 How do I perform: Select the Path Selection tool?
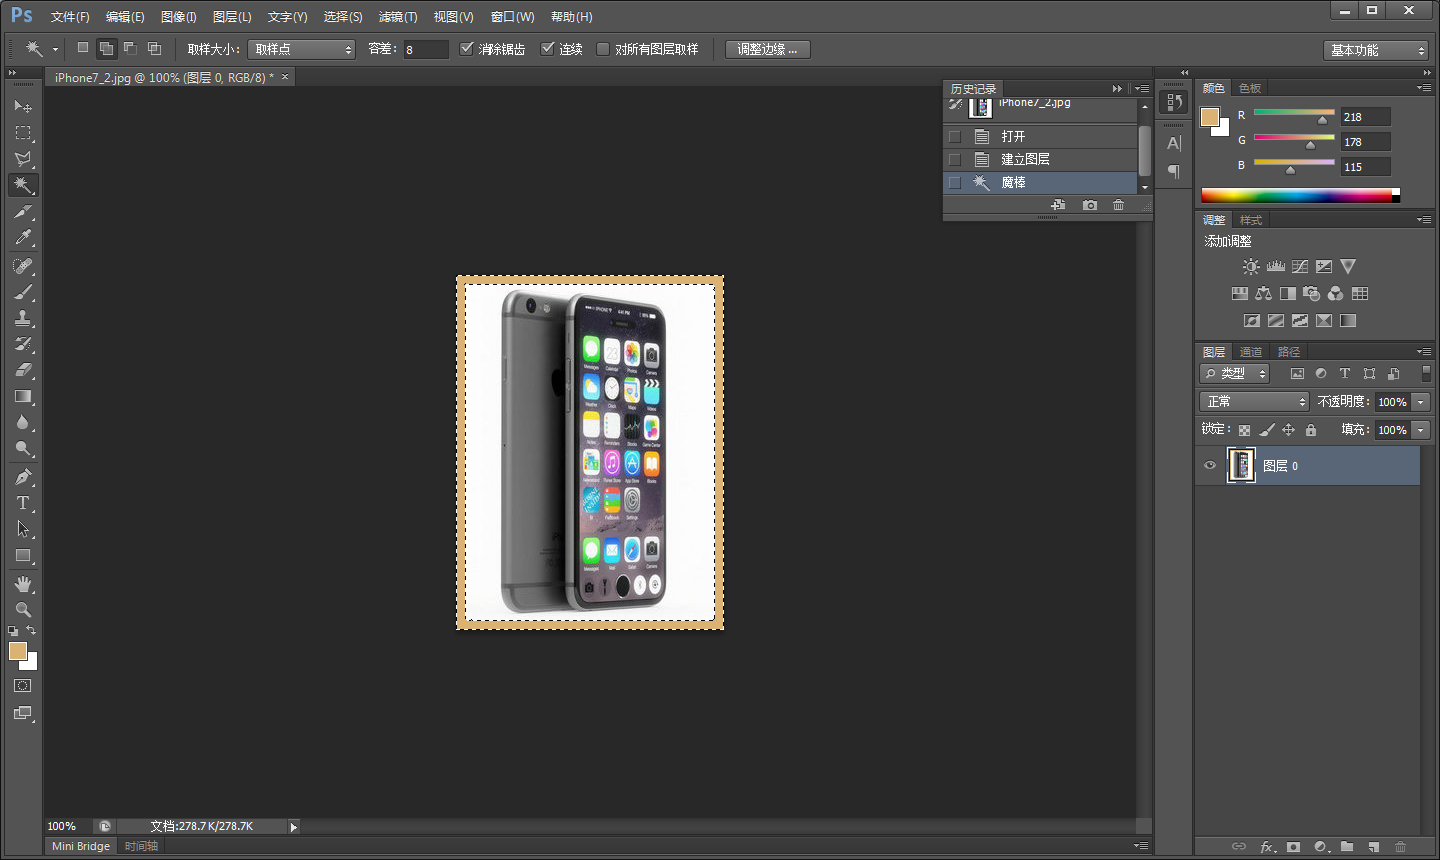(x=23, y=529)
